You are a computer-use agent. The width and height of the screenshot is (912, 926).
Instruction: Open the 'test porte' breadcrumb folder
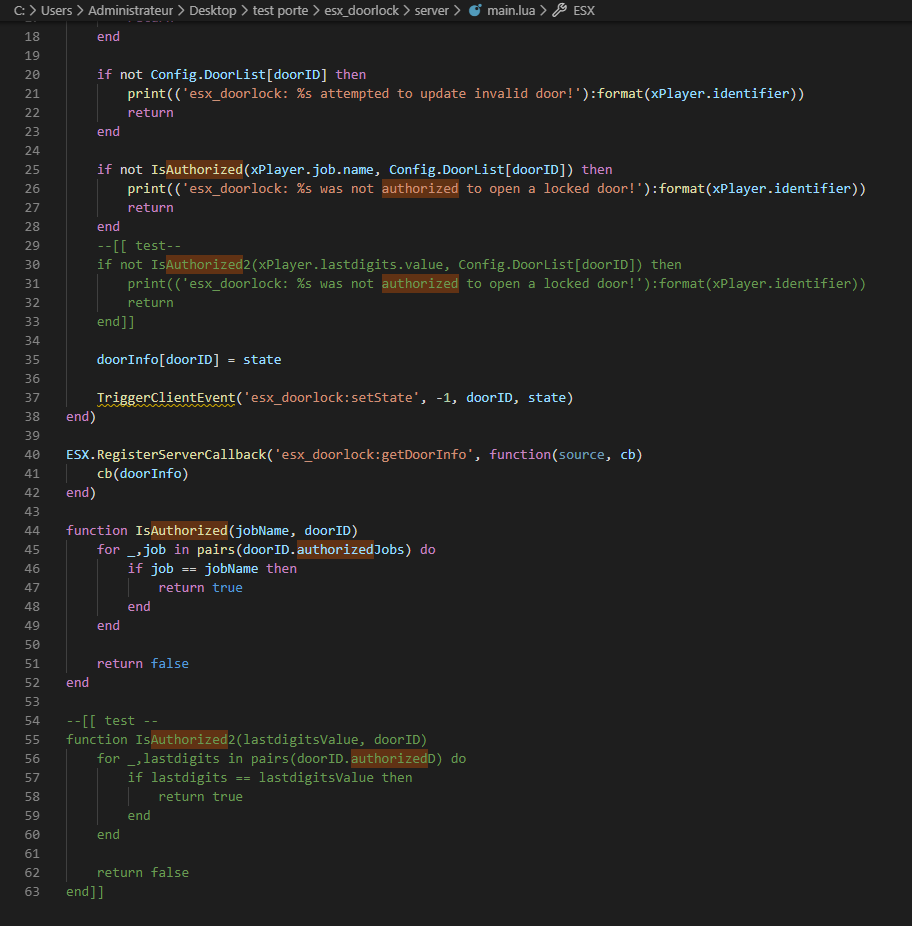coord(281,11)
